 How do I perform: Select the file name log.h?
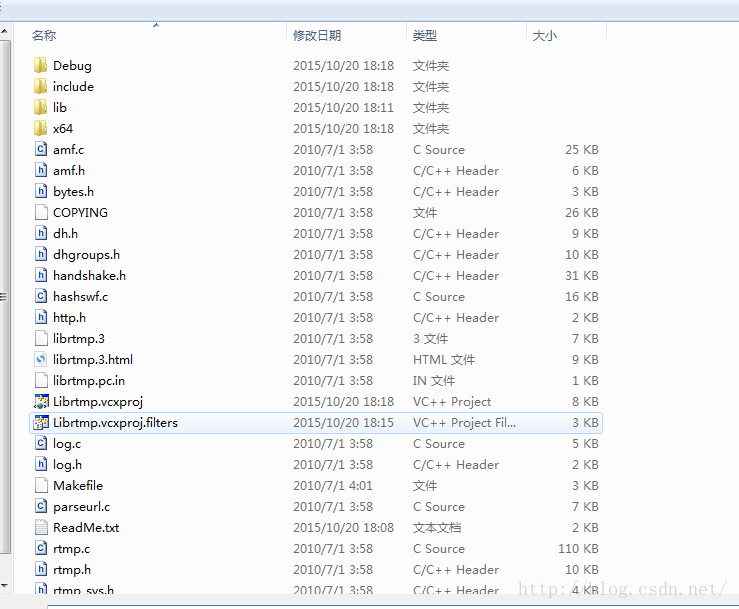[x=67, y=465]
